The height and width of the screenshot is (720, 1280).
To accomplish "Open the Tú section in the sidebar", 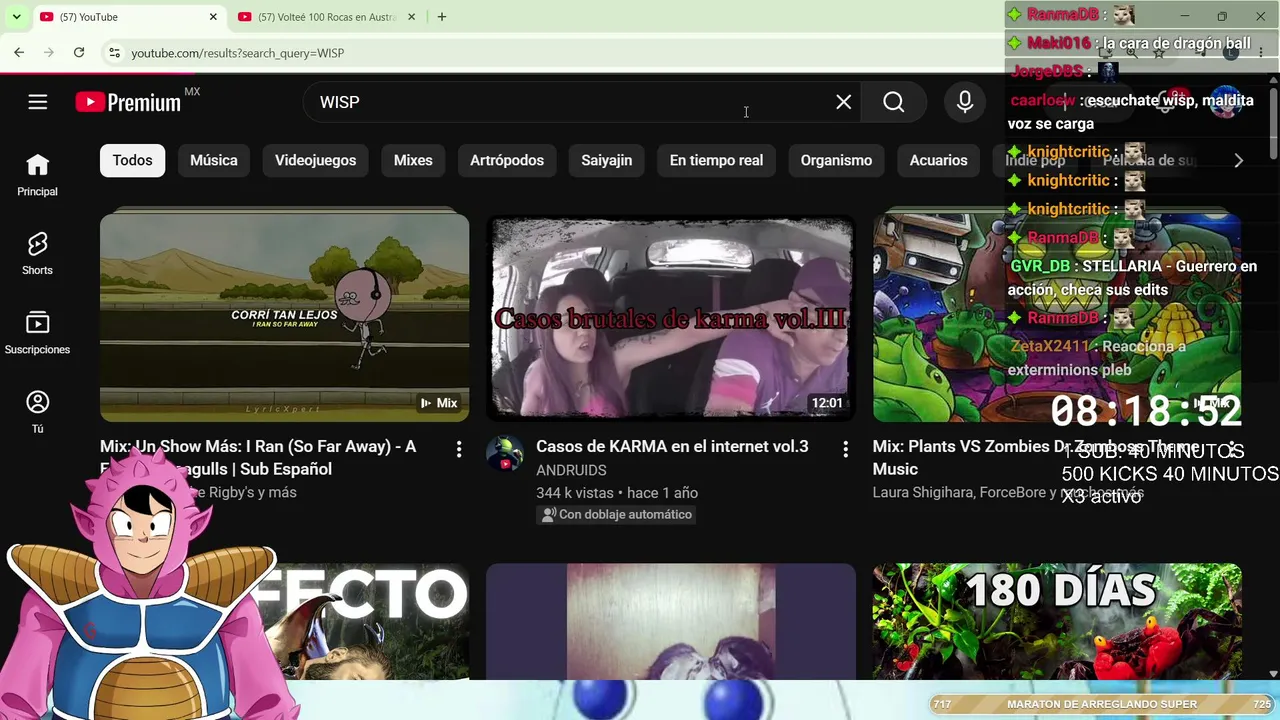I will pos(37,412).
